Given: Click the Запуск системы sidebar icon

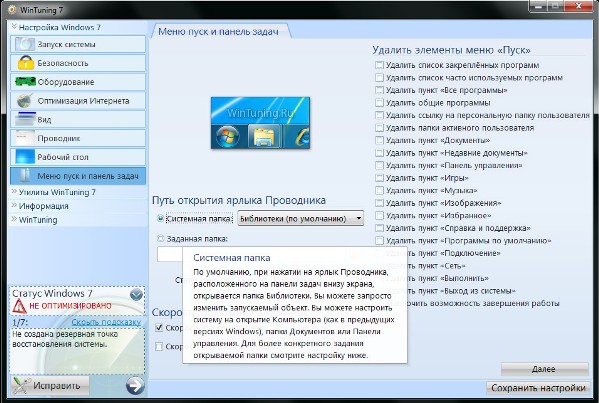Looking at the screenshot, I should (x=24, y=44).
